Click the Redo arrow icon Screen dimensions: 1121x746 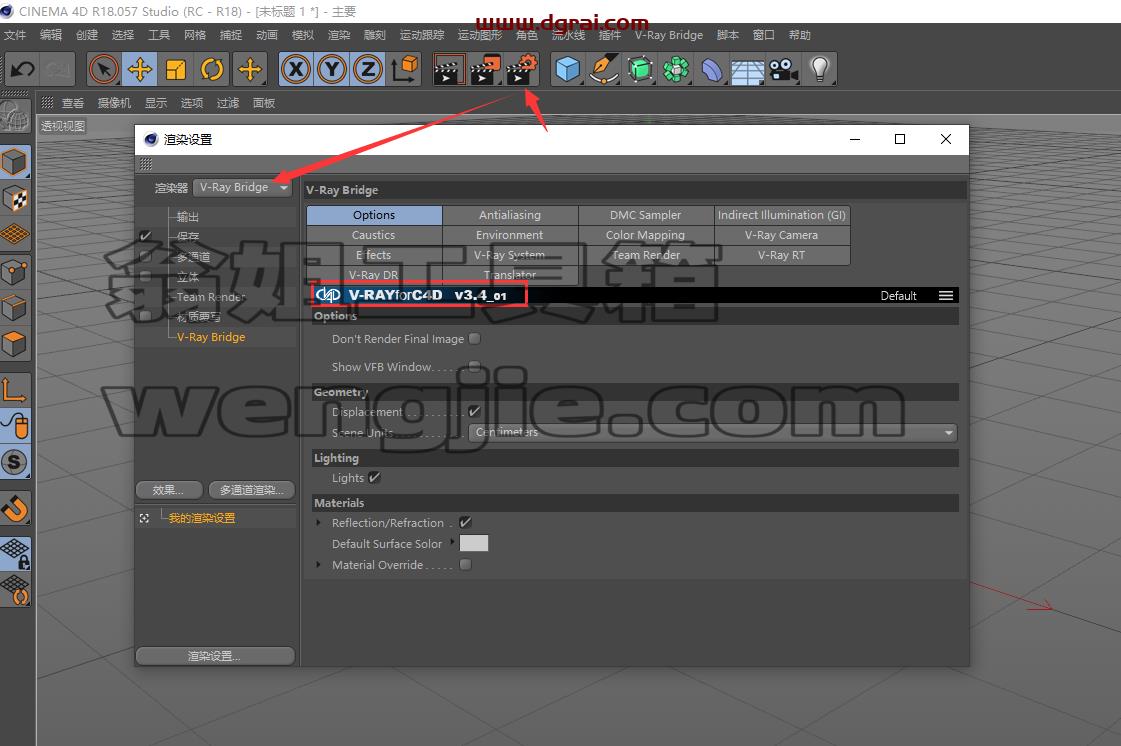[x=58, y=69]
